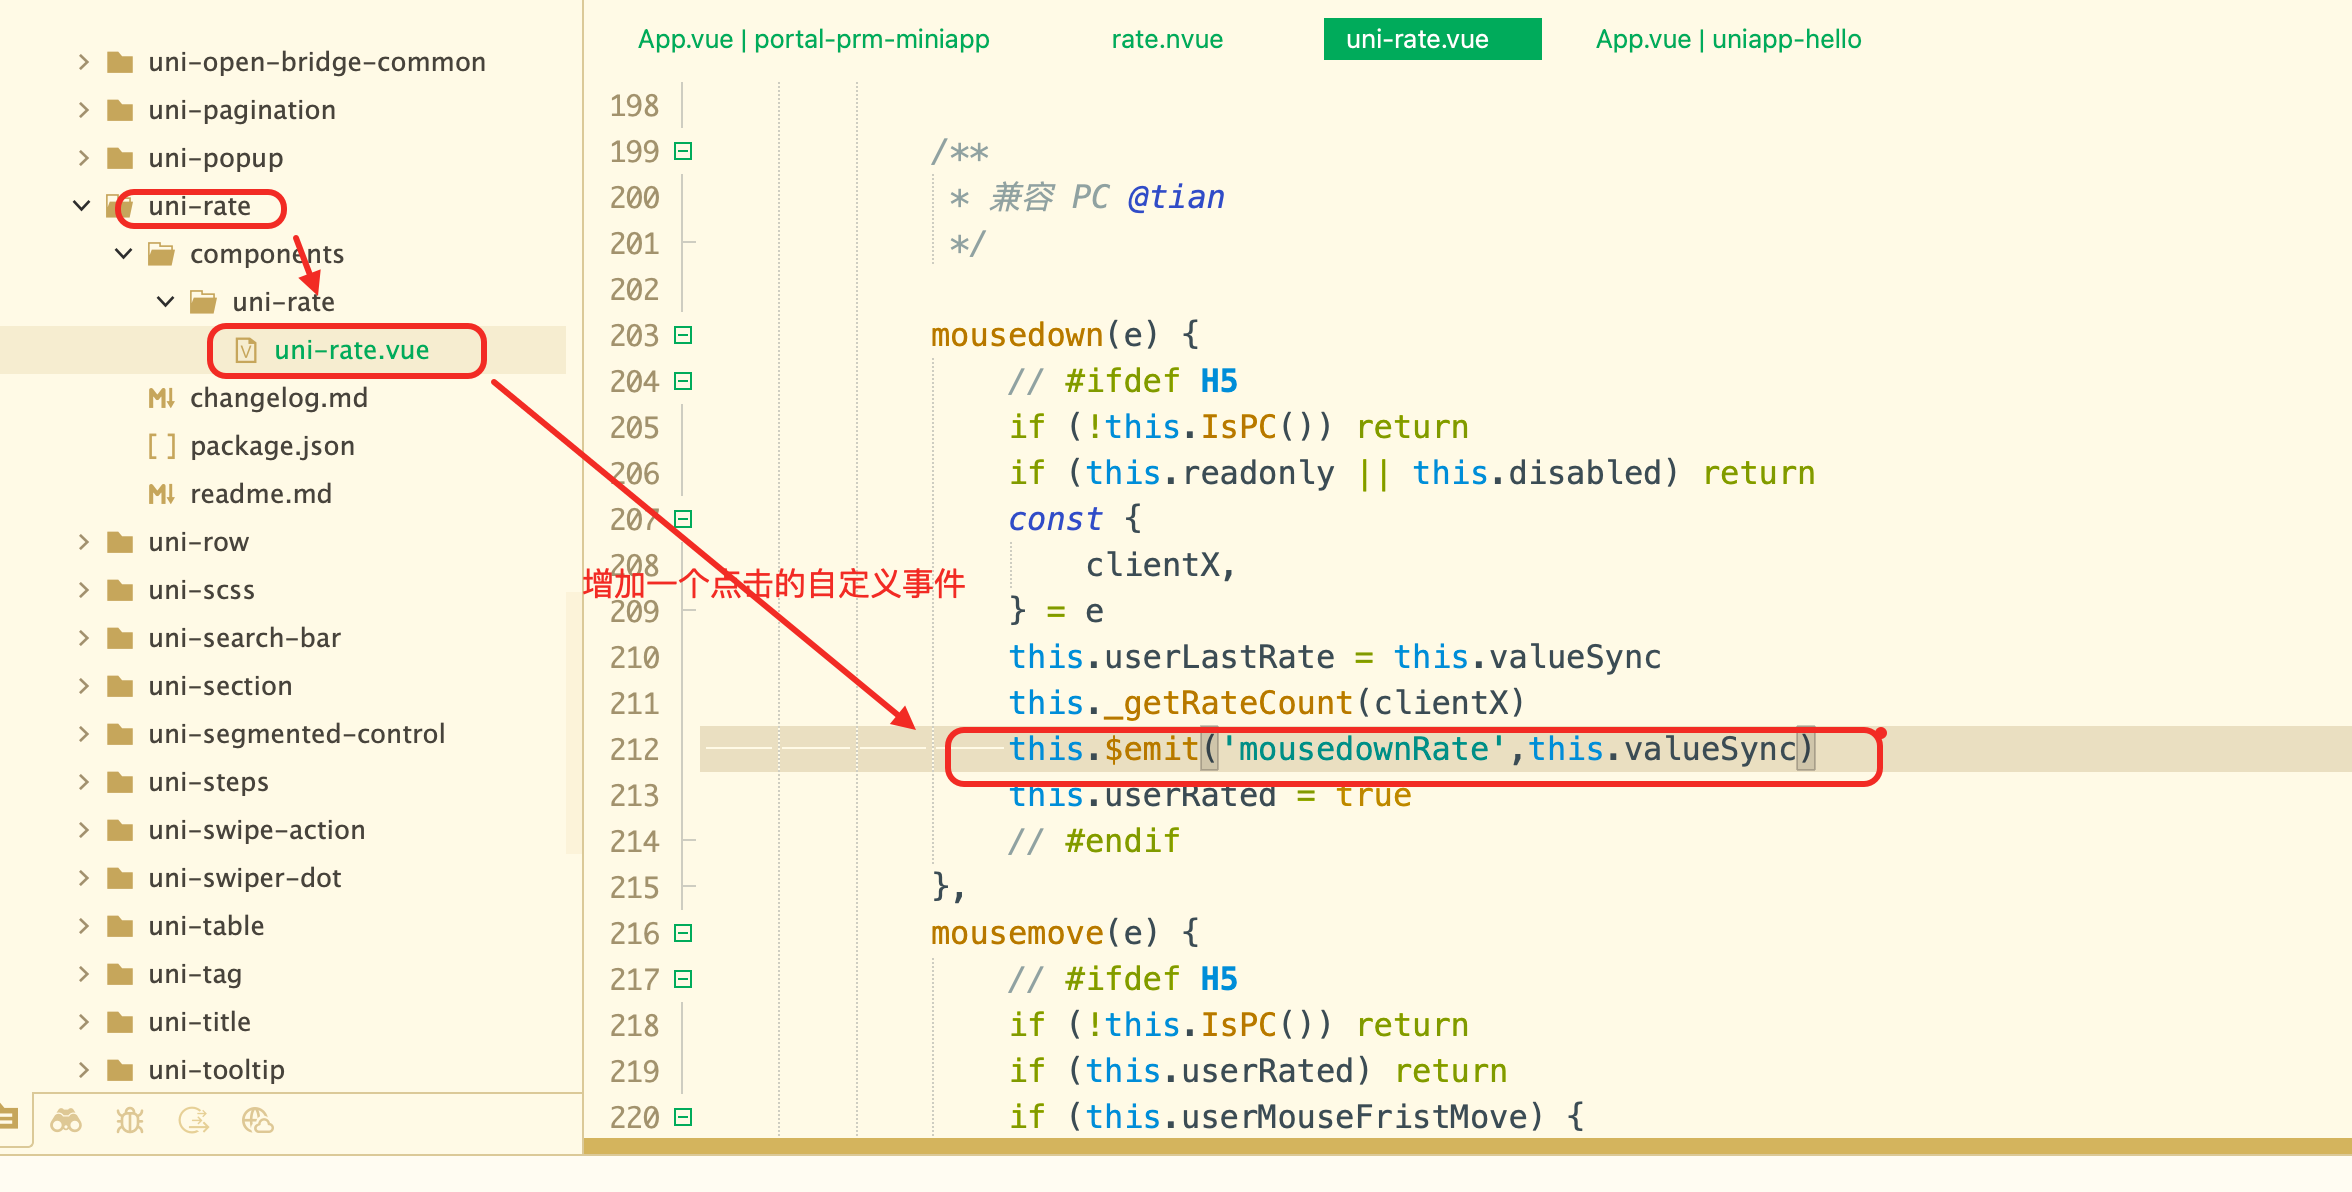Screen dimensions: 2352x1192
Task: Open the bug debug panel icon
Action: (130, 1120)
